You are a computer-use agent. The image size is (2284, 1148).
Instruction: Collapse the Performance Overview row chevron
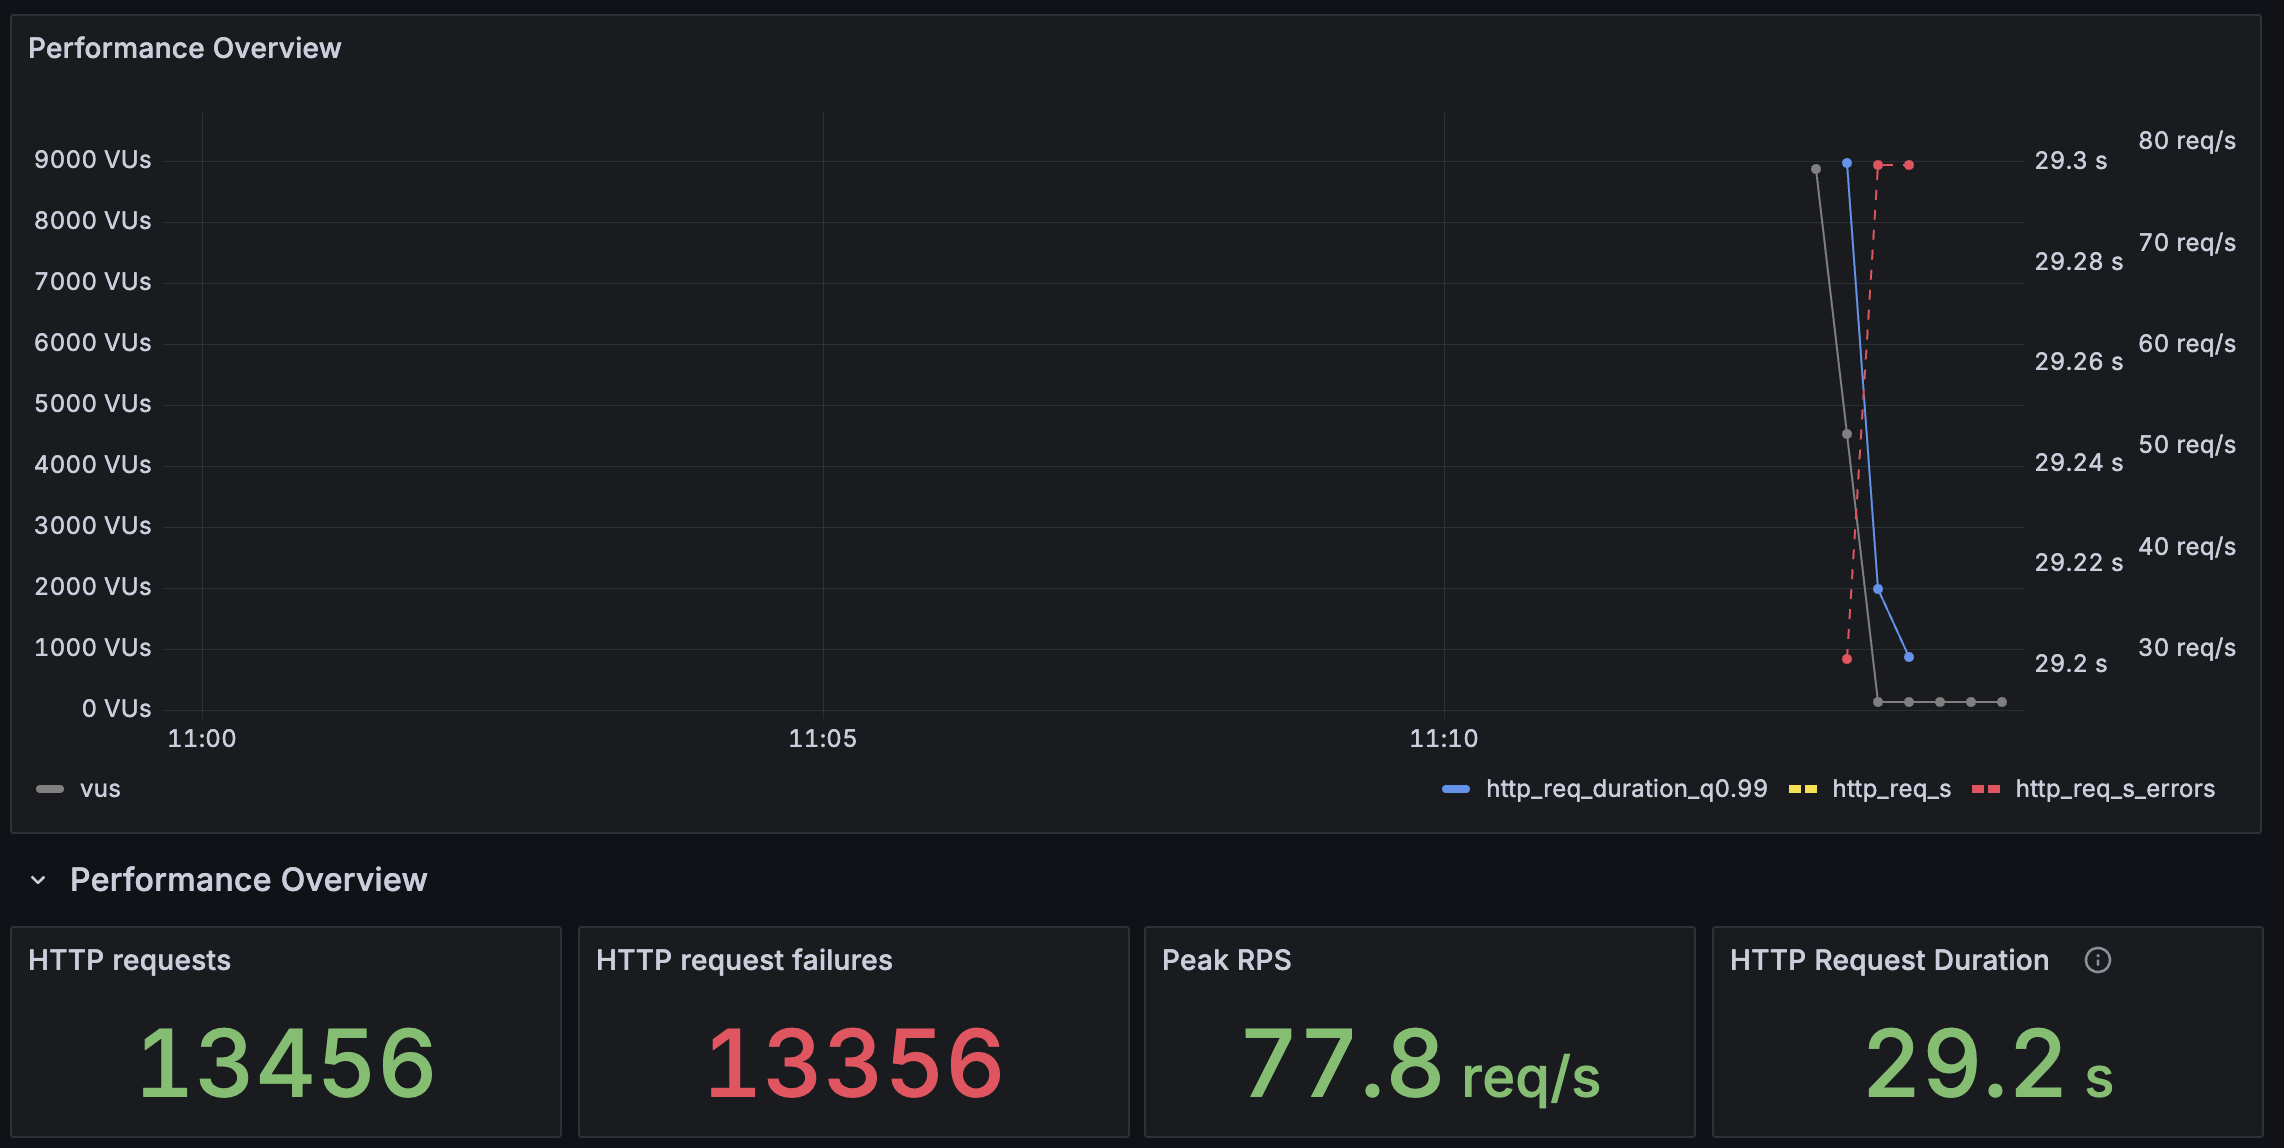click(38, 880)
